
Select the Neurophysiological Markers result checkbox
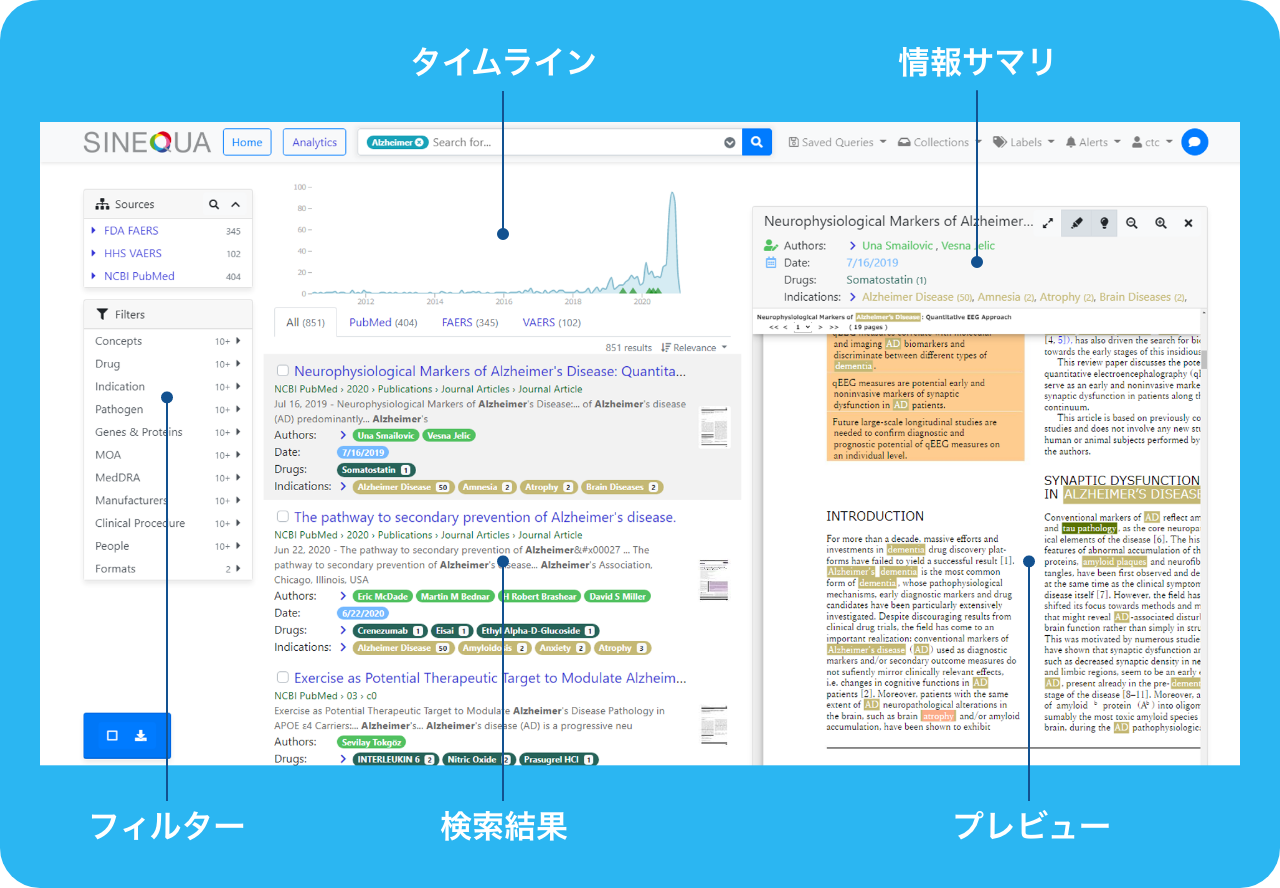[282, 371]
